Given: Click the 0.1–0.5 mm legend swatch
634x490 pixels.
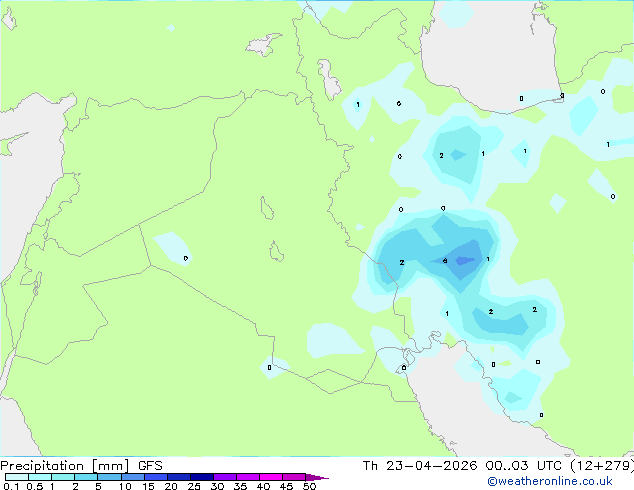Looking at the screenshot, I should (17, 477).
